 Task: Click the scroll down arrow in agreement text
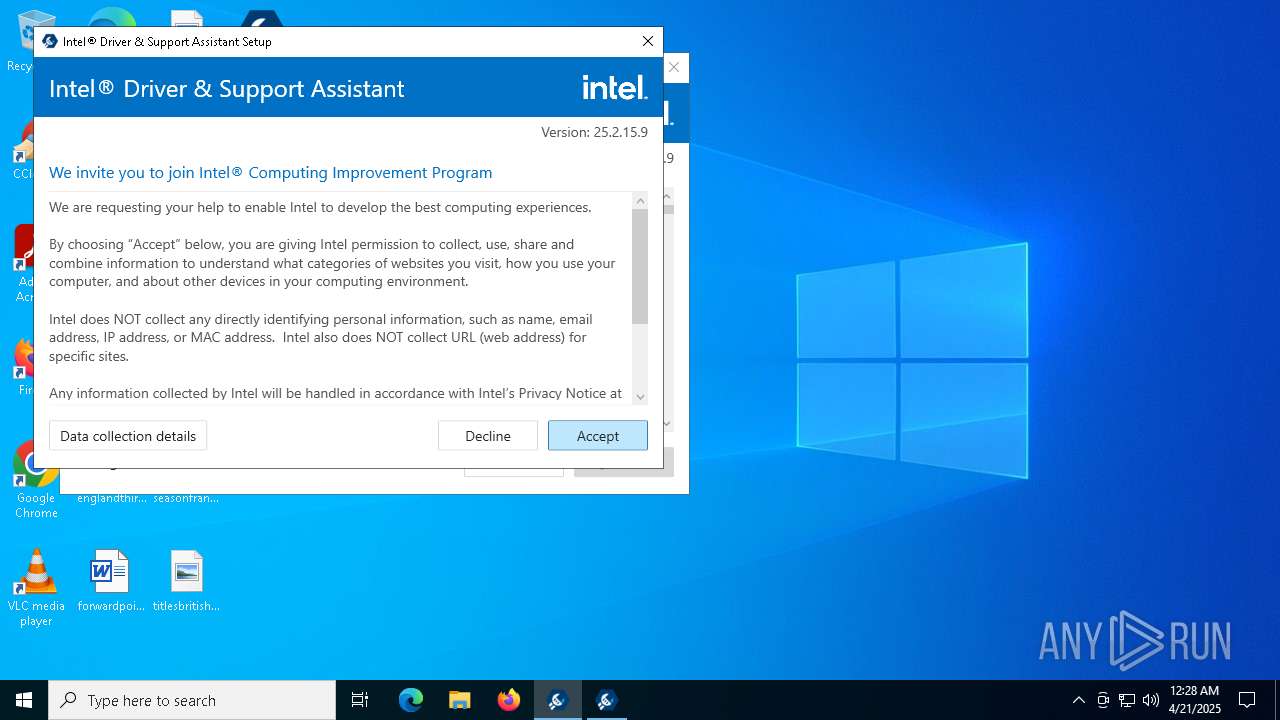click(x=640, y=397)
